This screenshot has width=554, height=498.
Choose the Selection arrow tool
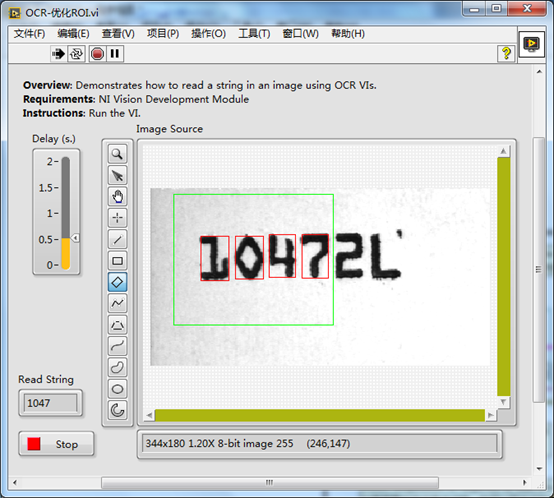coord(117,175)
